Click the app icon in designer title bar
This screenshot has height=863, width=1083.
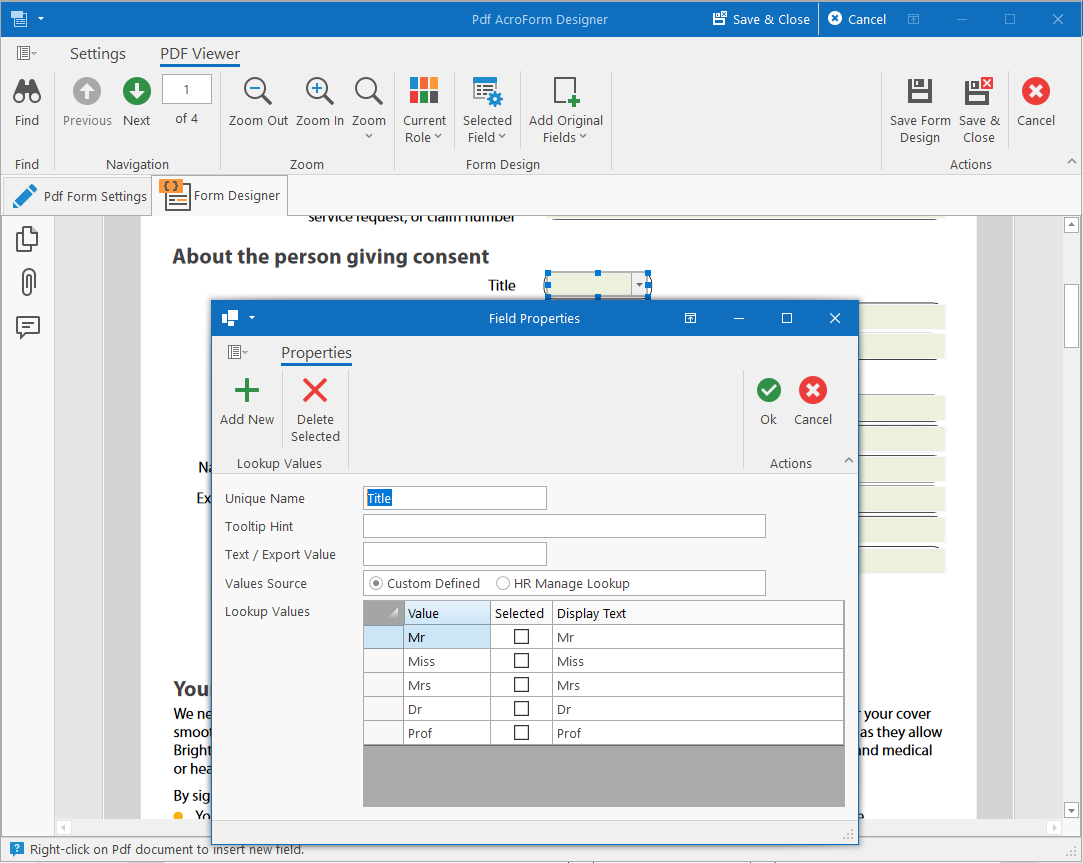19,19
